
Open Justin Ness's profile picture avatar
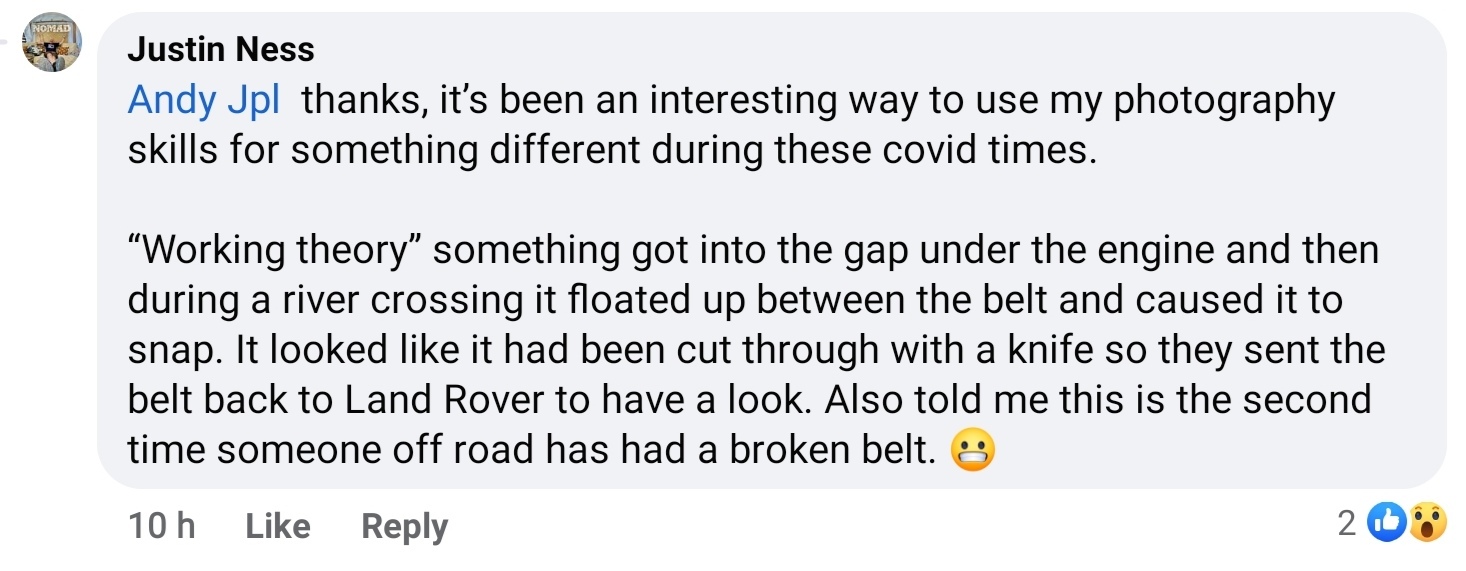[51, 43]
